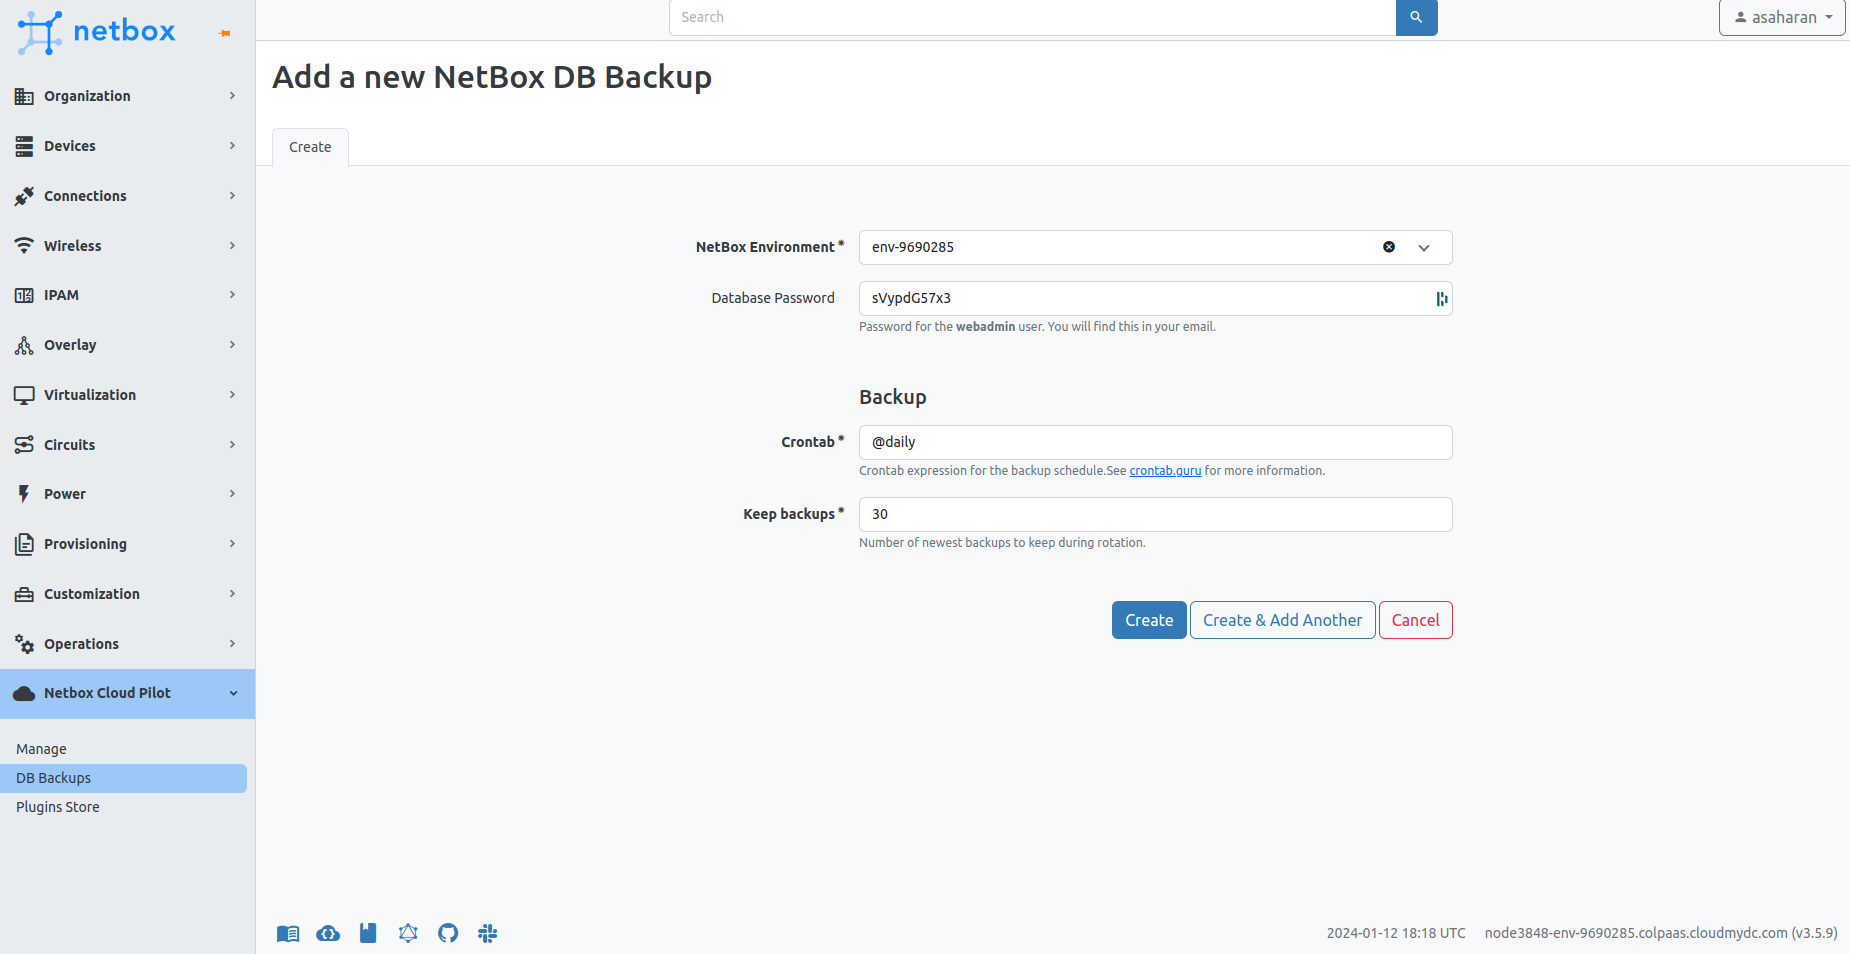Click the Keep backups input field
Screen dimensions: 1850x954
(x=1155, y=515)
